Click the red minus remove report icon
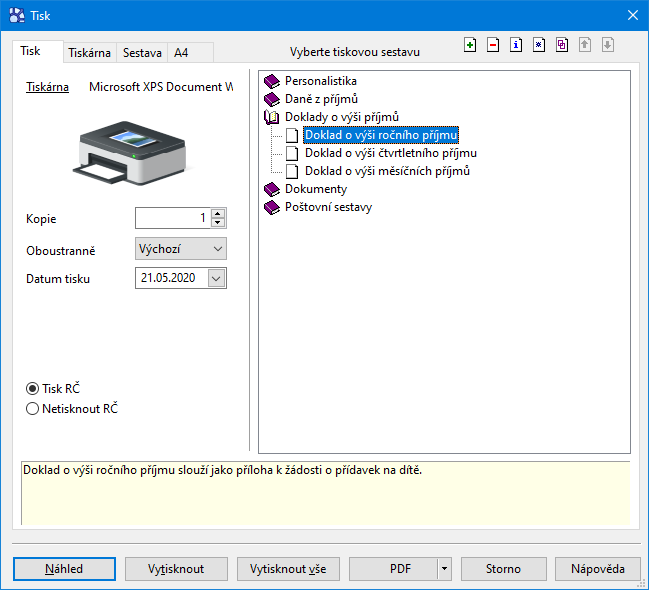The height and width of the screenshot is (590, 649). pyautogui.click(x=493, y=45)
